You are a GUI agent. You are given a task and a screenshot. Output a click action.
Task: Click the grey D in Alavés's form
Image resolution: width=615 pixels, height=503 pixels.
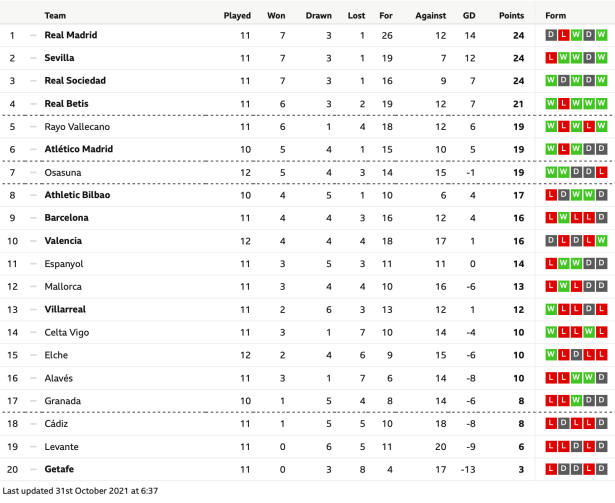point(602,378)
